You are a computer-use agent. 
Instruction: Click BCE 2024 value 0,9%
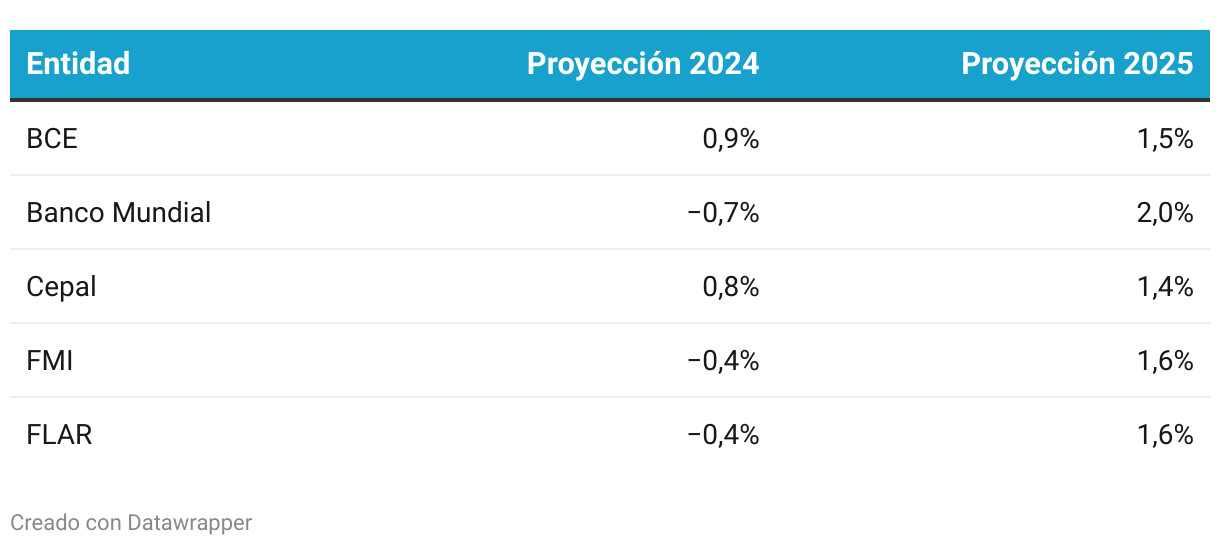[731, 139]
